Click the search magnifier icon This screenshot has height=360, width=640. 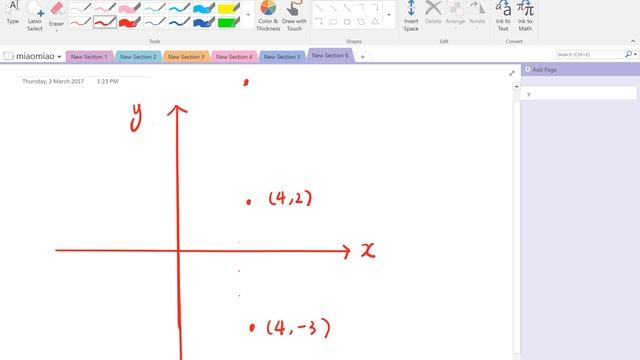pyautogui.click(x=629, y=54)
